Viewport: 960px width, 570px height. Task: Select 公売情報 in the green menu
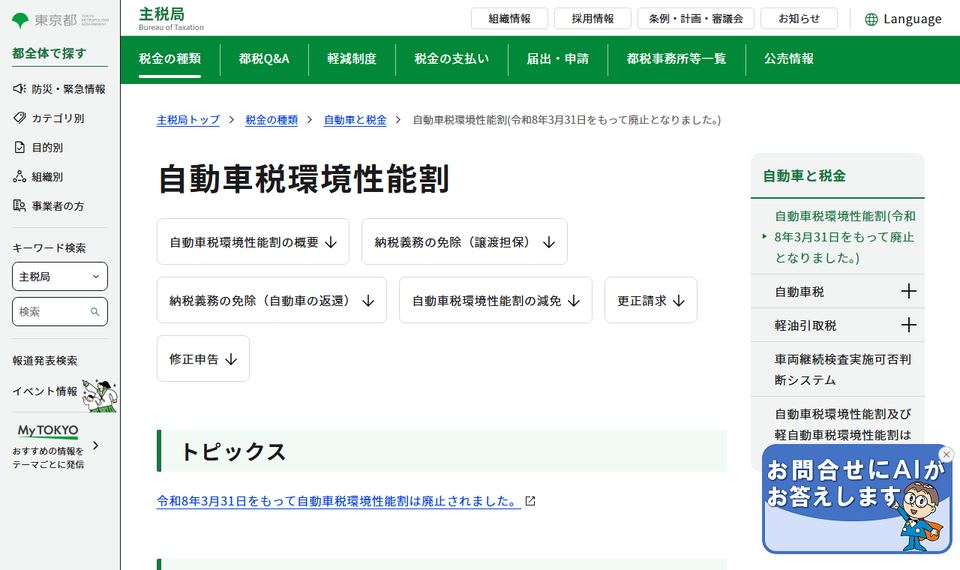tap(789, 59)
